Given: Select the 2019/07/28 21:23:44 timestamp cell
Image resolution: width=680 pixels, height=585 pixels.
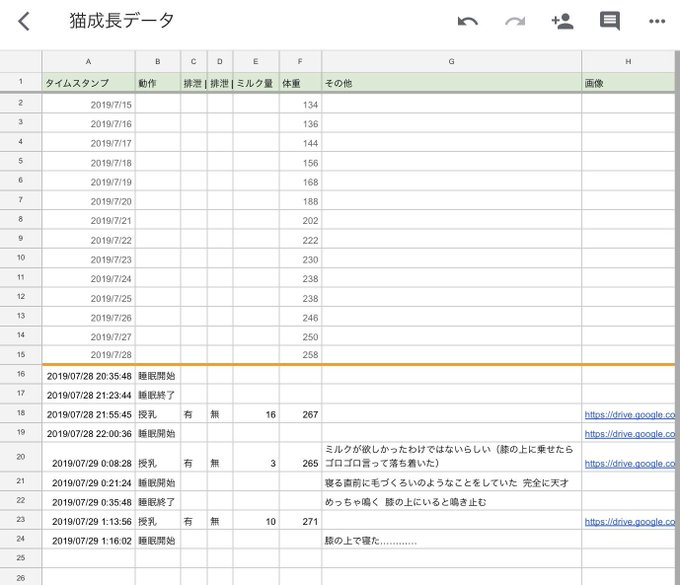Looking at the screenshot, I should click(88, 395).
